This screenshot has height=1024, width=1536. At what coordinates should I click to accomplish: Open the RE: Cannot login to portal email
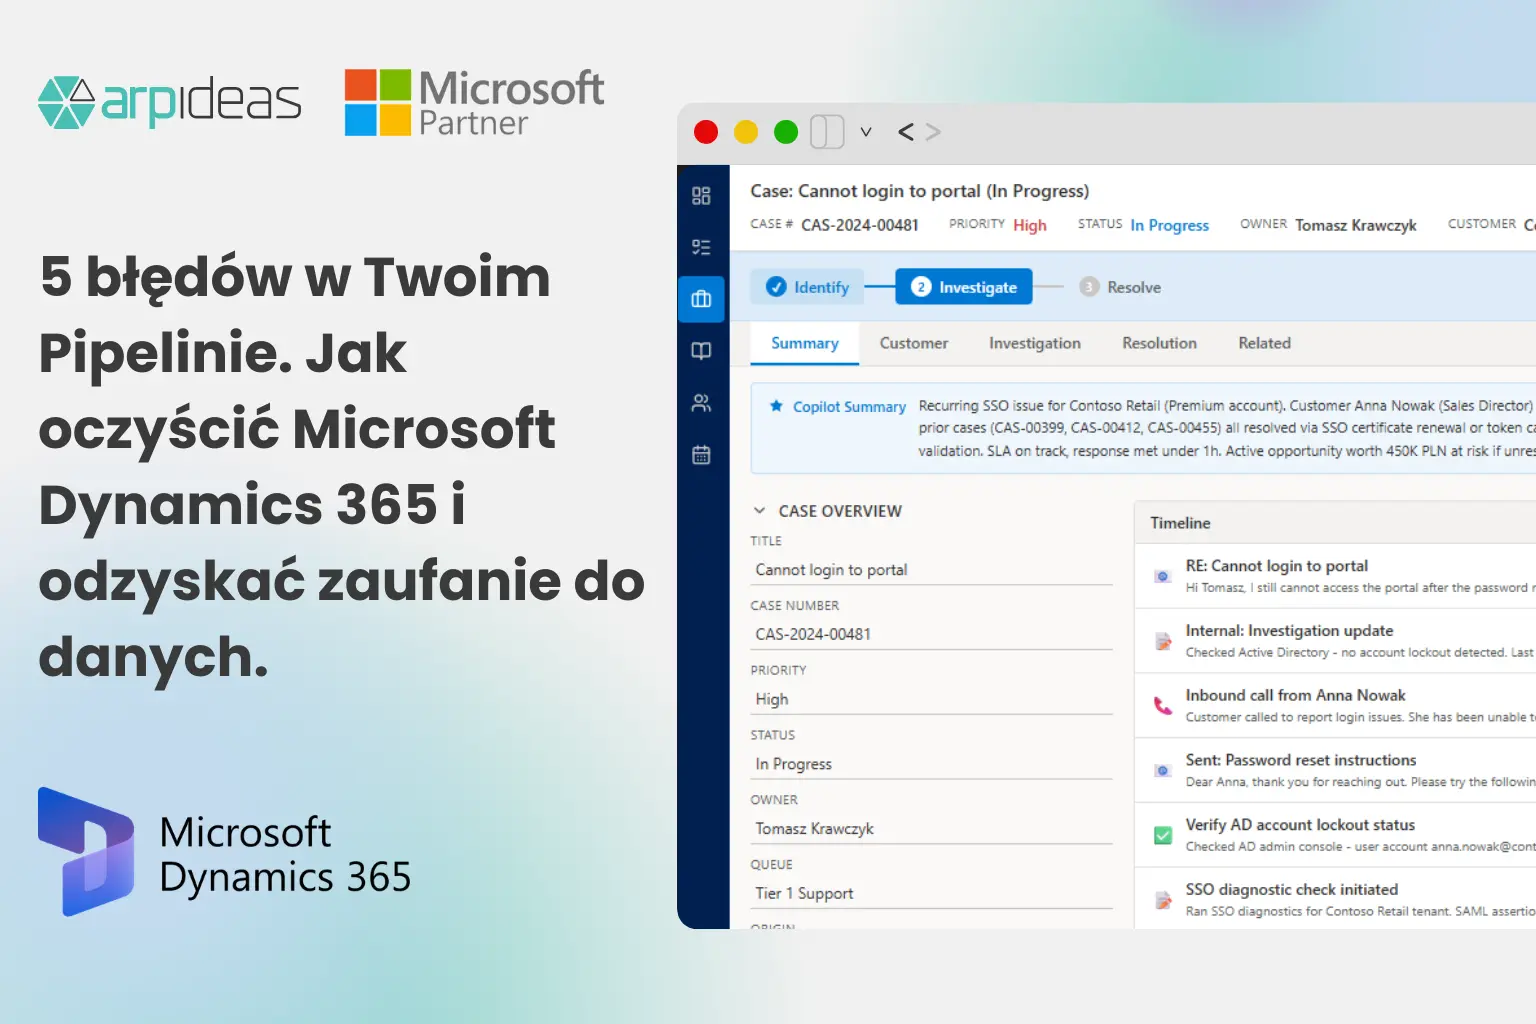coord(1276,565)
